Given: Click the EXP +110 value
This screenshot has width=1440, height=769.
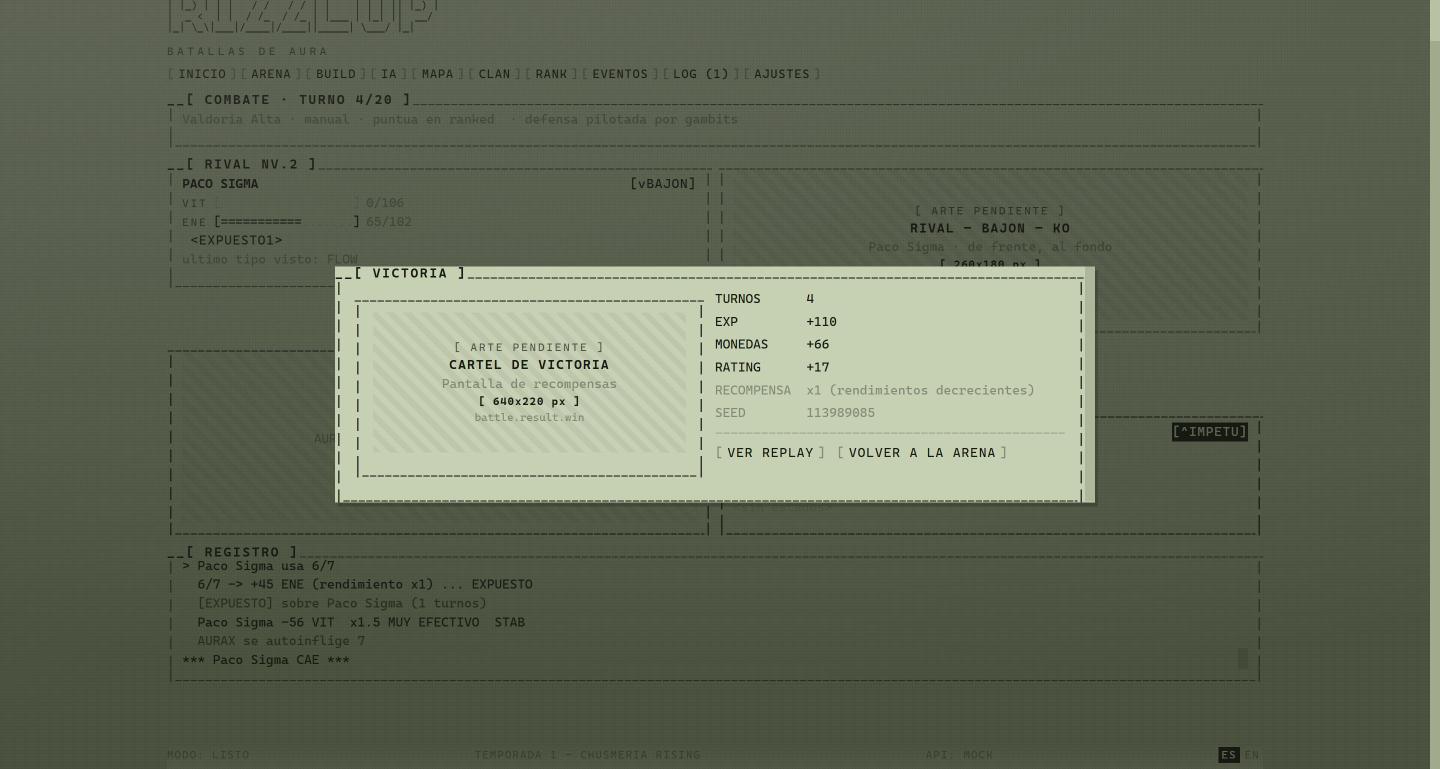Looking at the screenshot, I should tap(821, 322).
